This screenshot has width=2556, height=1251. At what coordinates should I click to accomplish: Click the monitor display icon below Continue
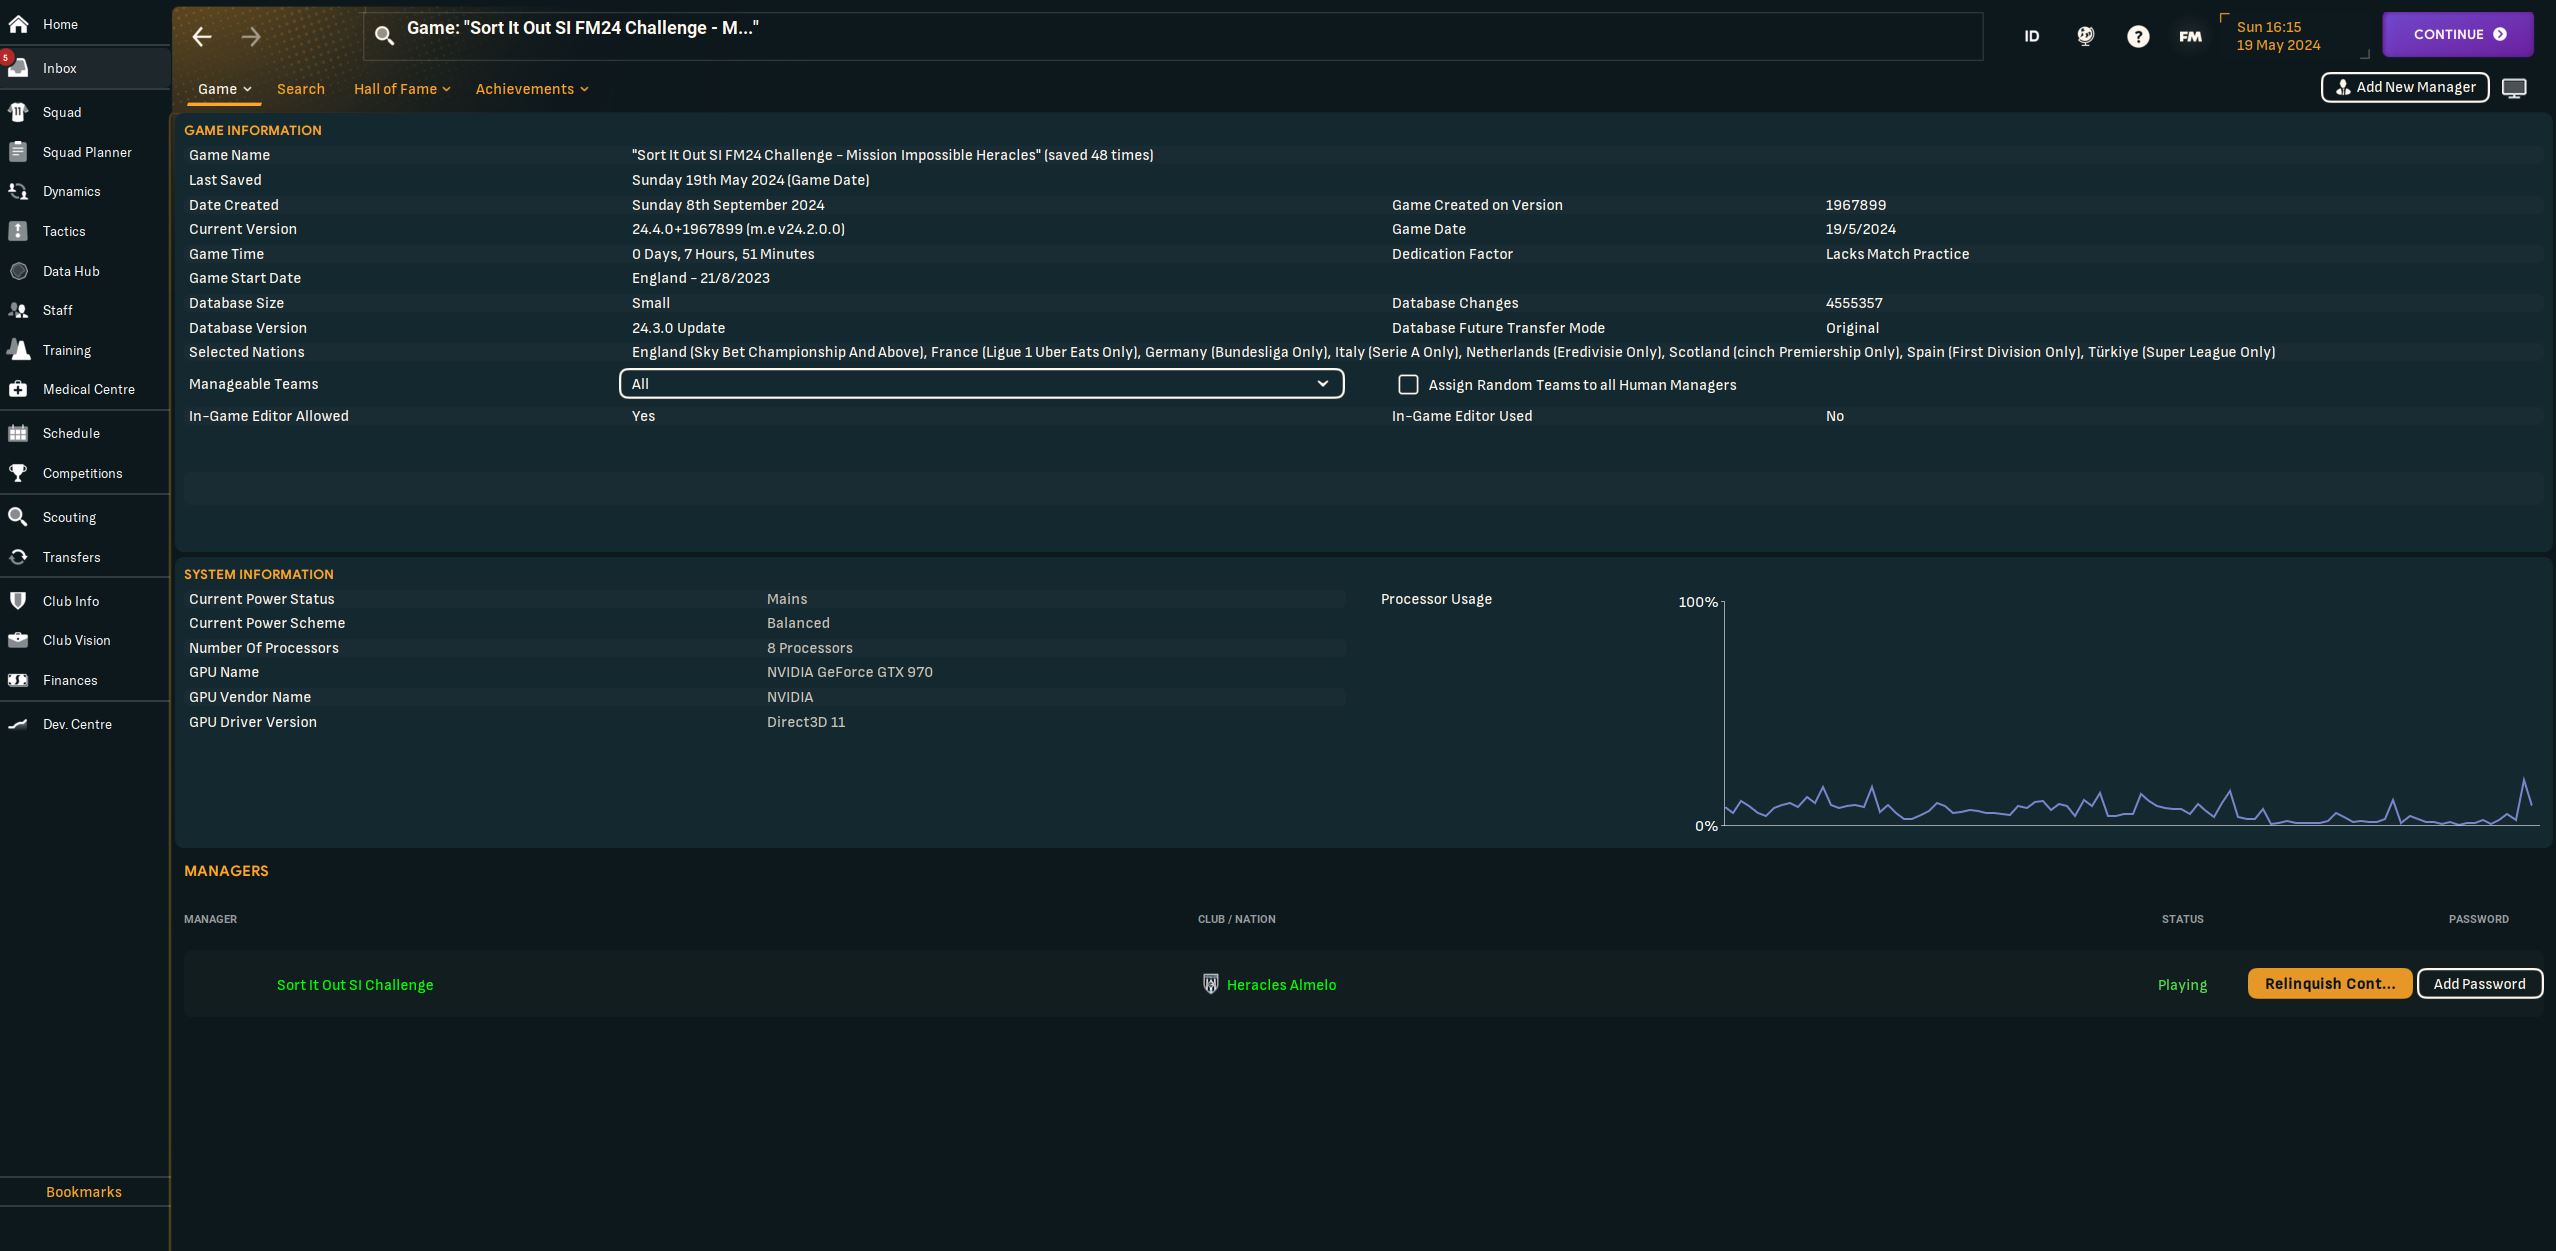pyautogui.click(x=2514, y=88)
